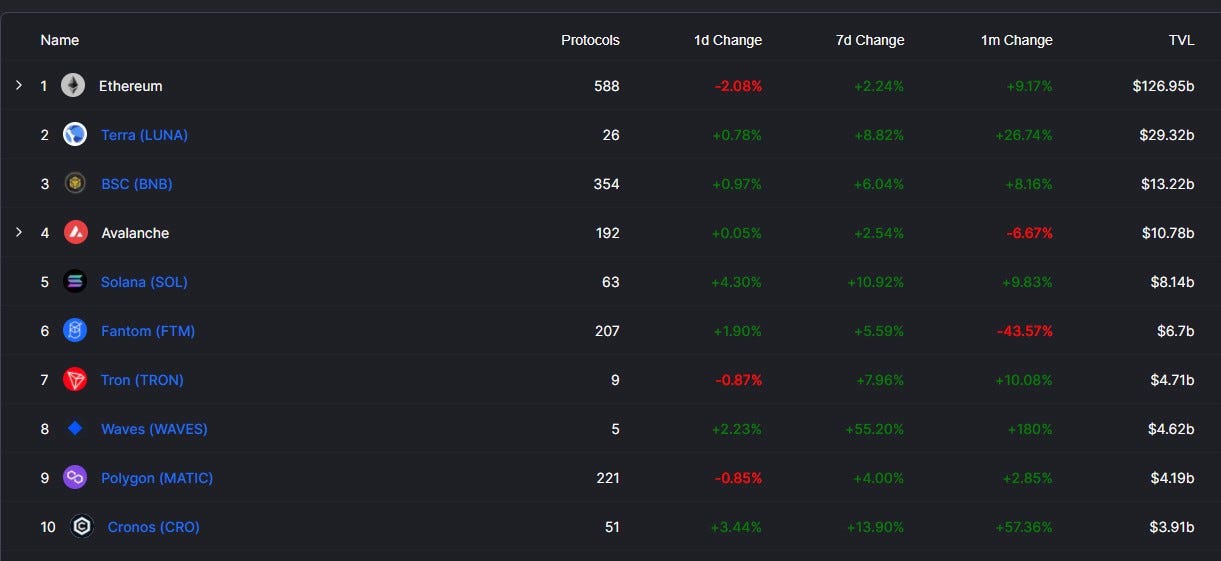Click the Terra (LUNA) logo icon
1221x561 pixels.
pyautogui.click(x=75, y=134)
